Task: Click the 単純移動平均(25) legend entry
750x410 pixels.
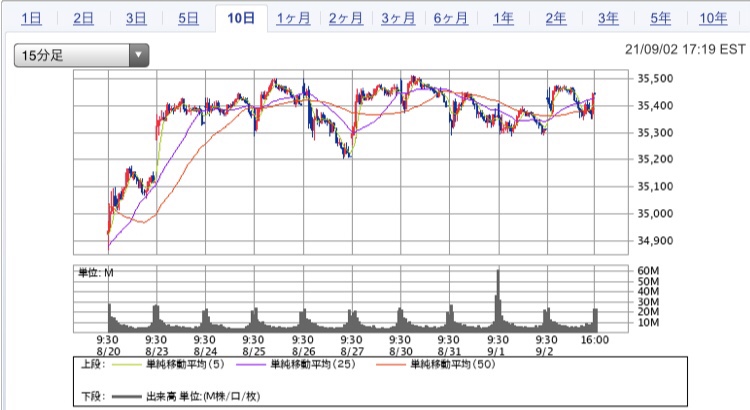Action: pos(313,365)
